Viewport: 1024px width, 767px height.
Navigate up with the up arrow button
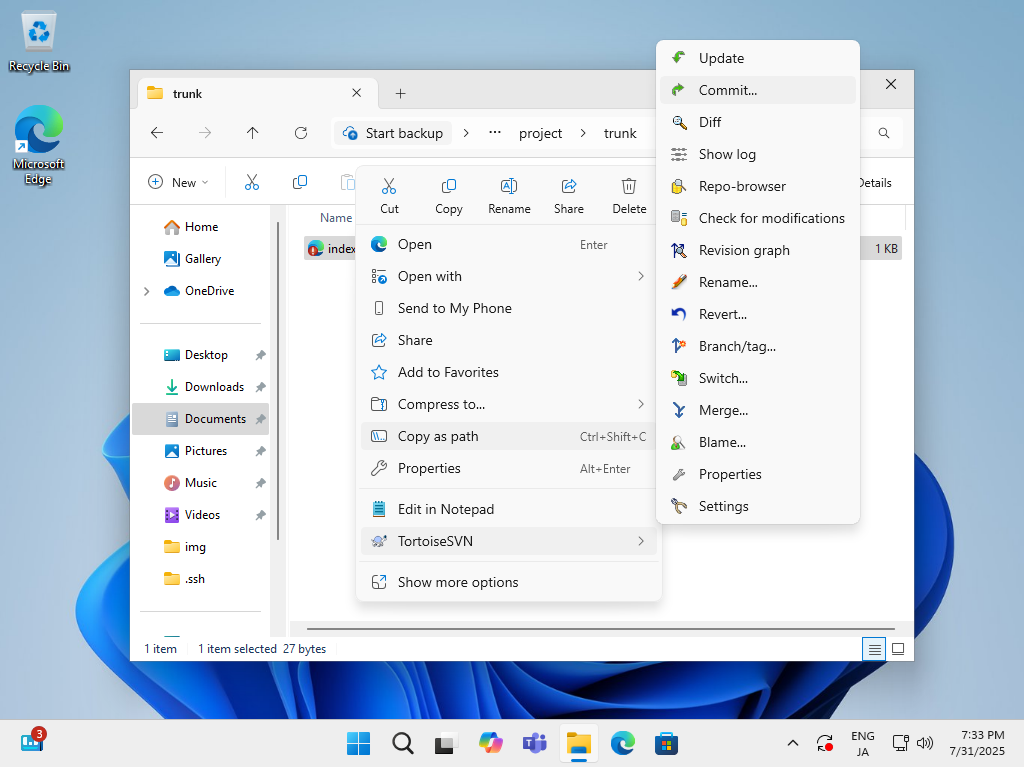(x=253, y=133)
